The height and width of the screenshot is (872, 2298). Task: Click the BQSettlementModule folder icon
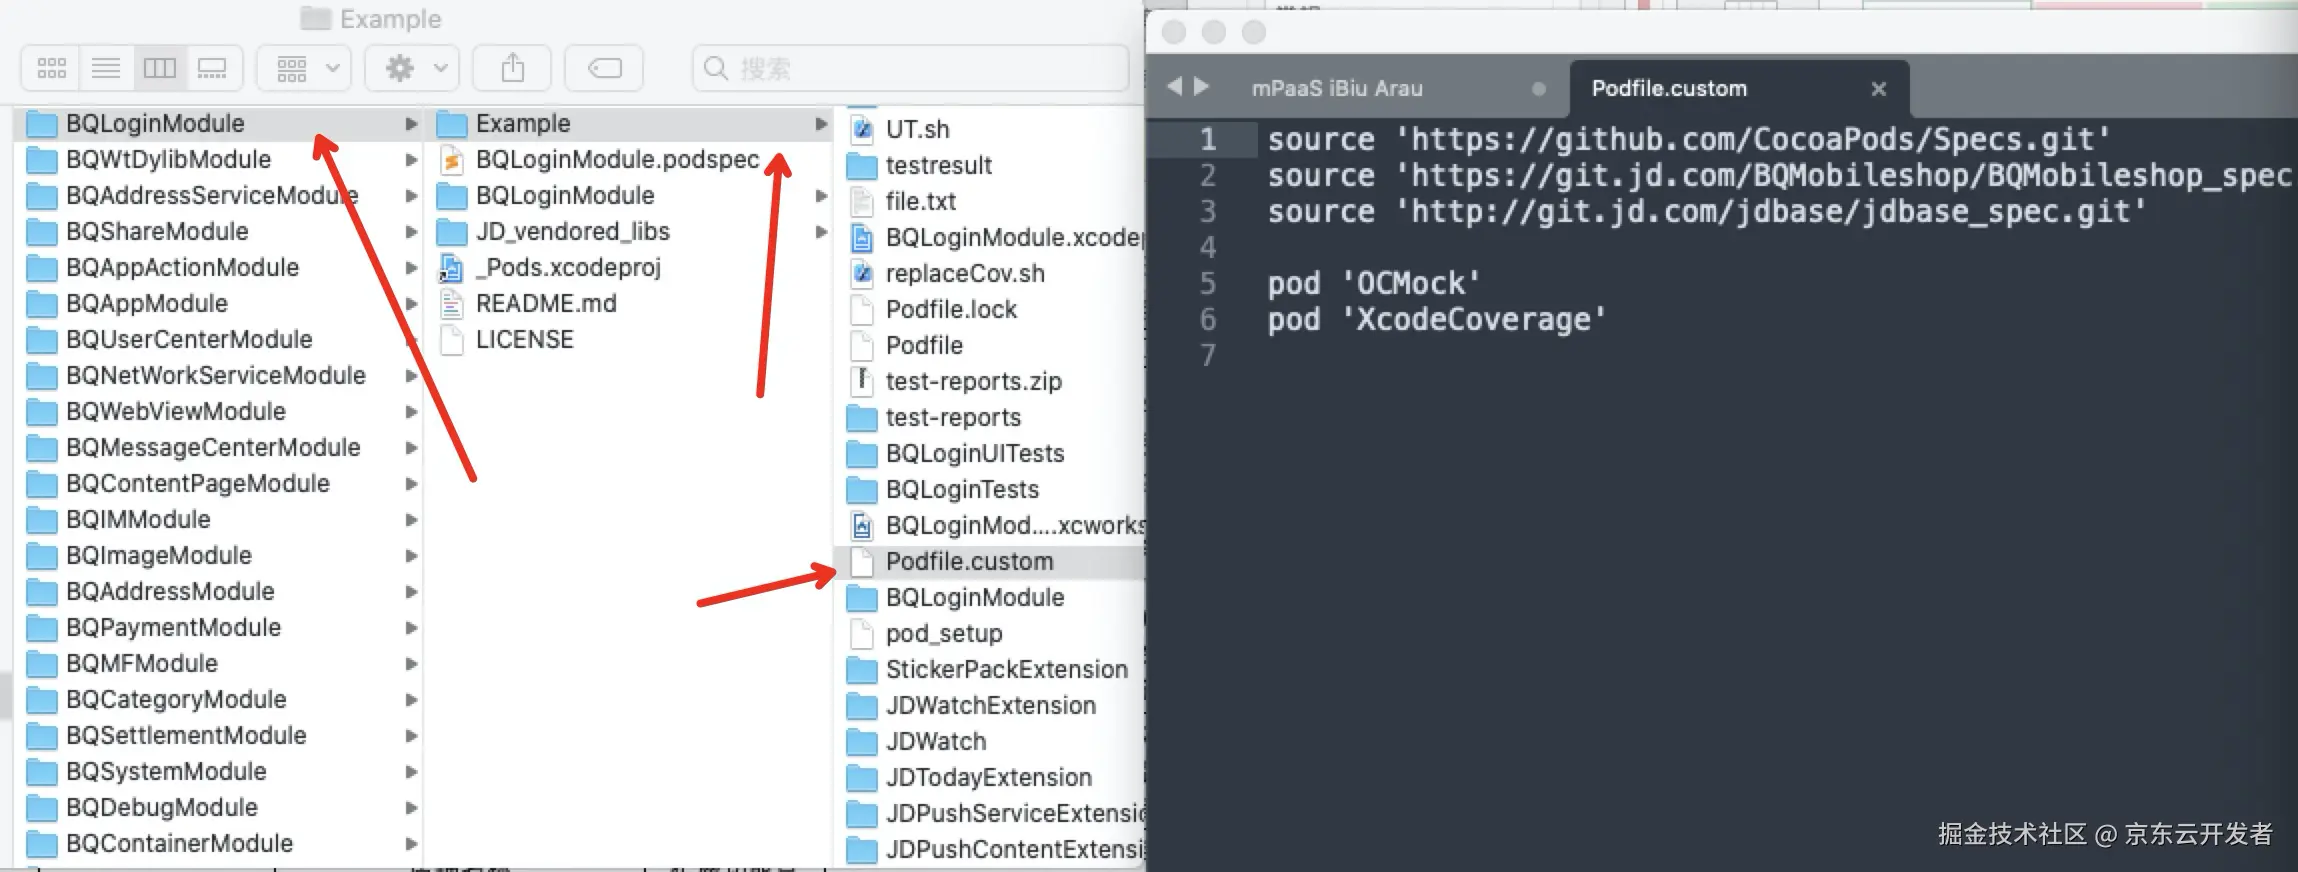click(41, 736)
